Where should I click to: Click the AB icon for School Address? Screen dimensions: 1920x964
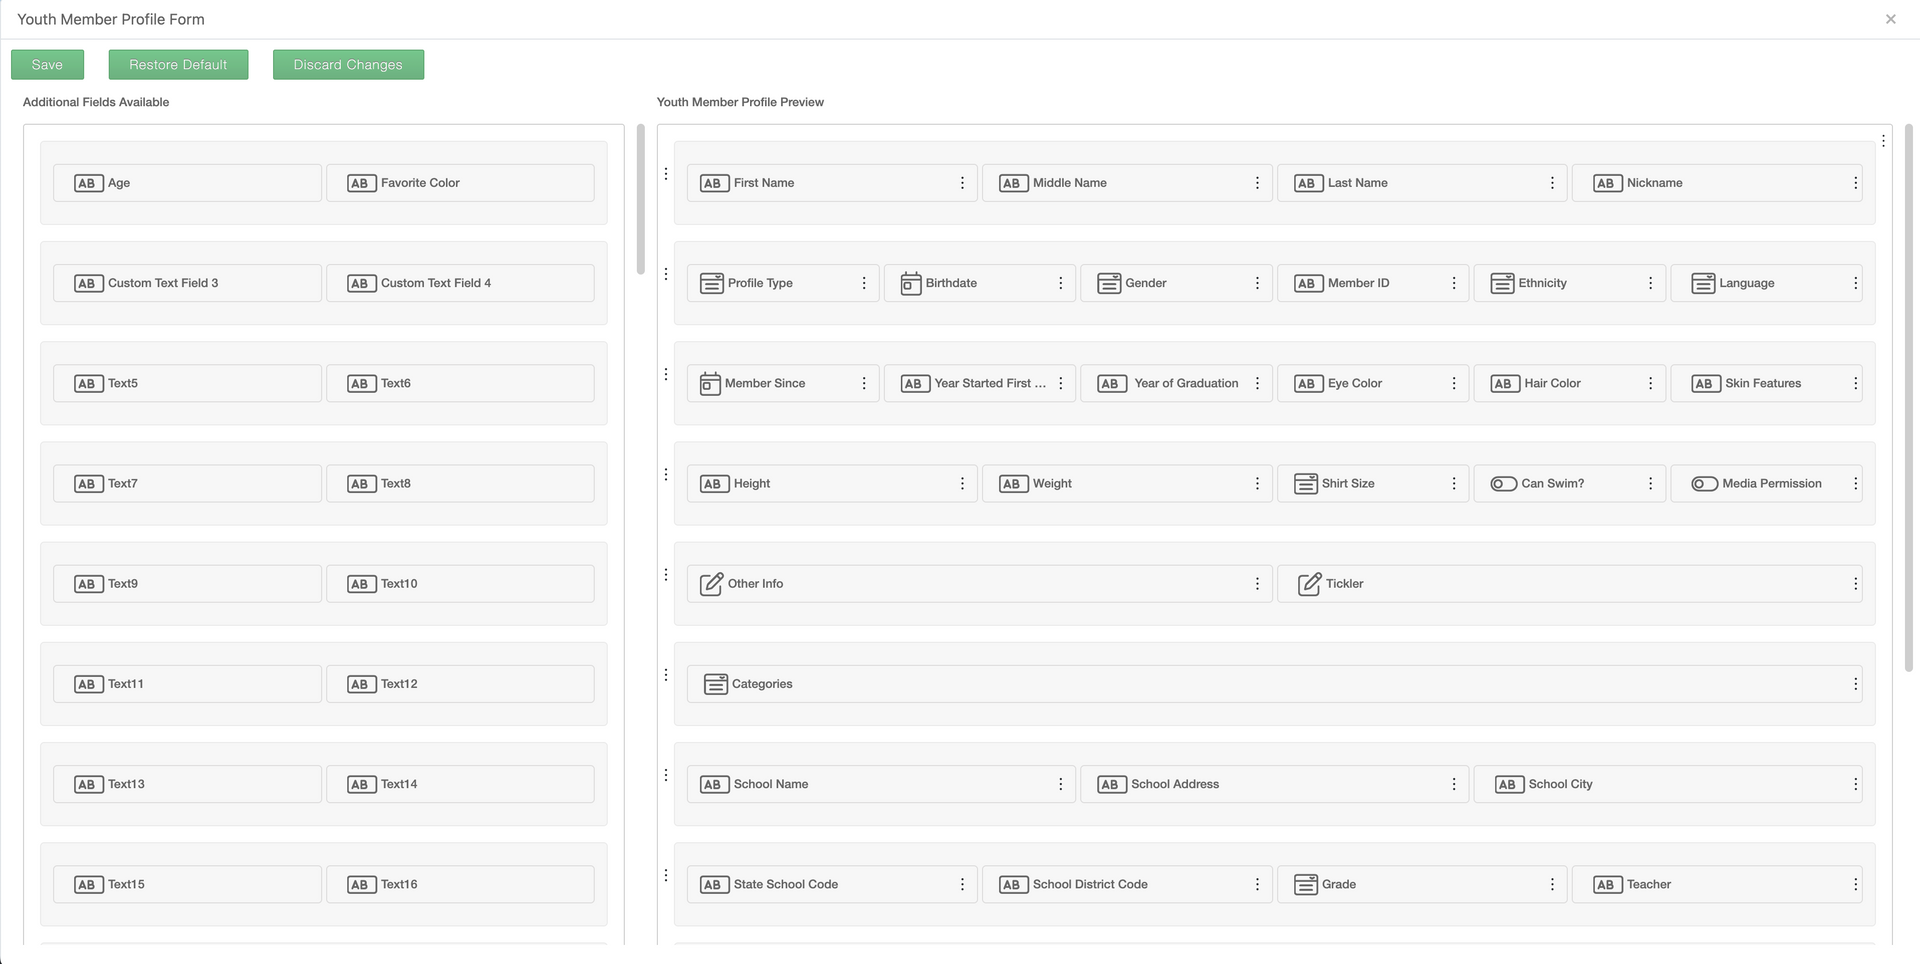pos(1111,784)
